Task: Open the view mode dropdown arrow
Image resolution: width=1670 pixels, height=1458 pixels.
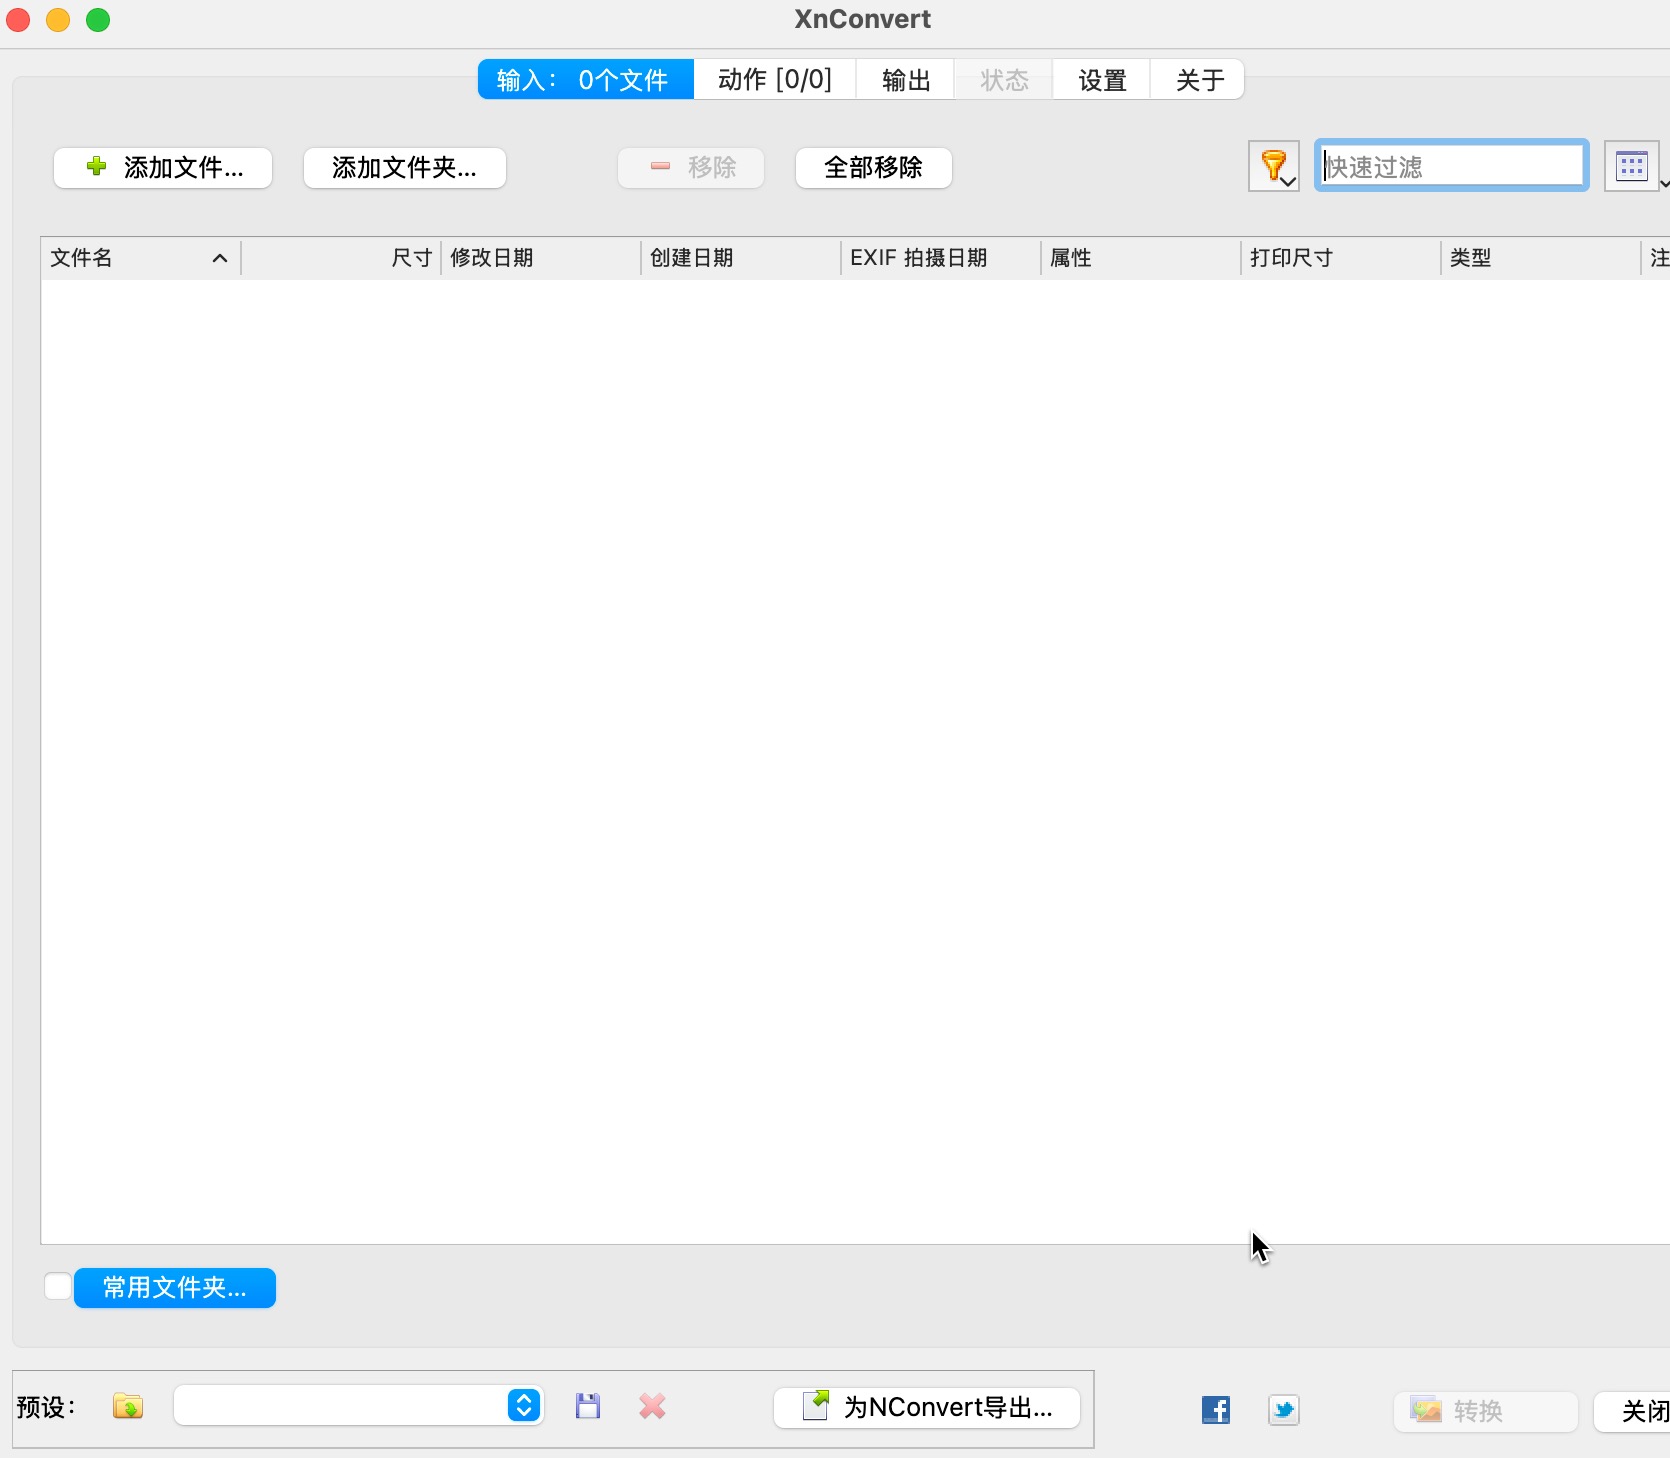Action: pos(1664,183)
